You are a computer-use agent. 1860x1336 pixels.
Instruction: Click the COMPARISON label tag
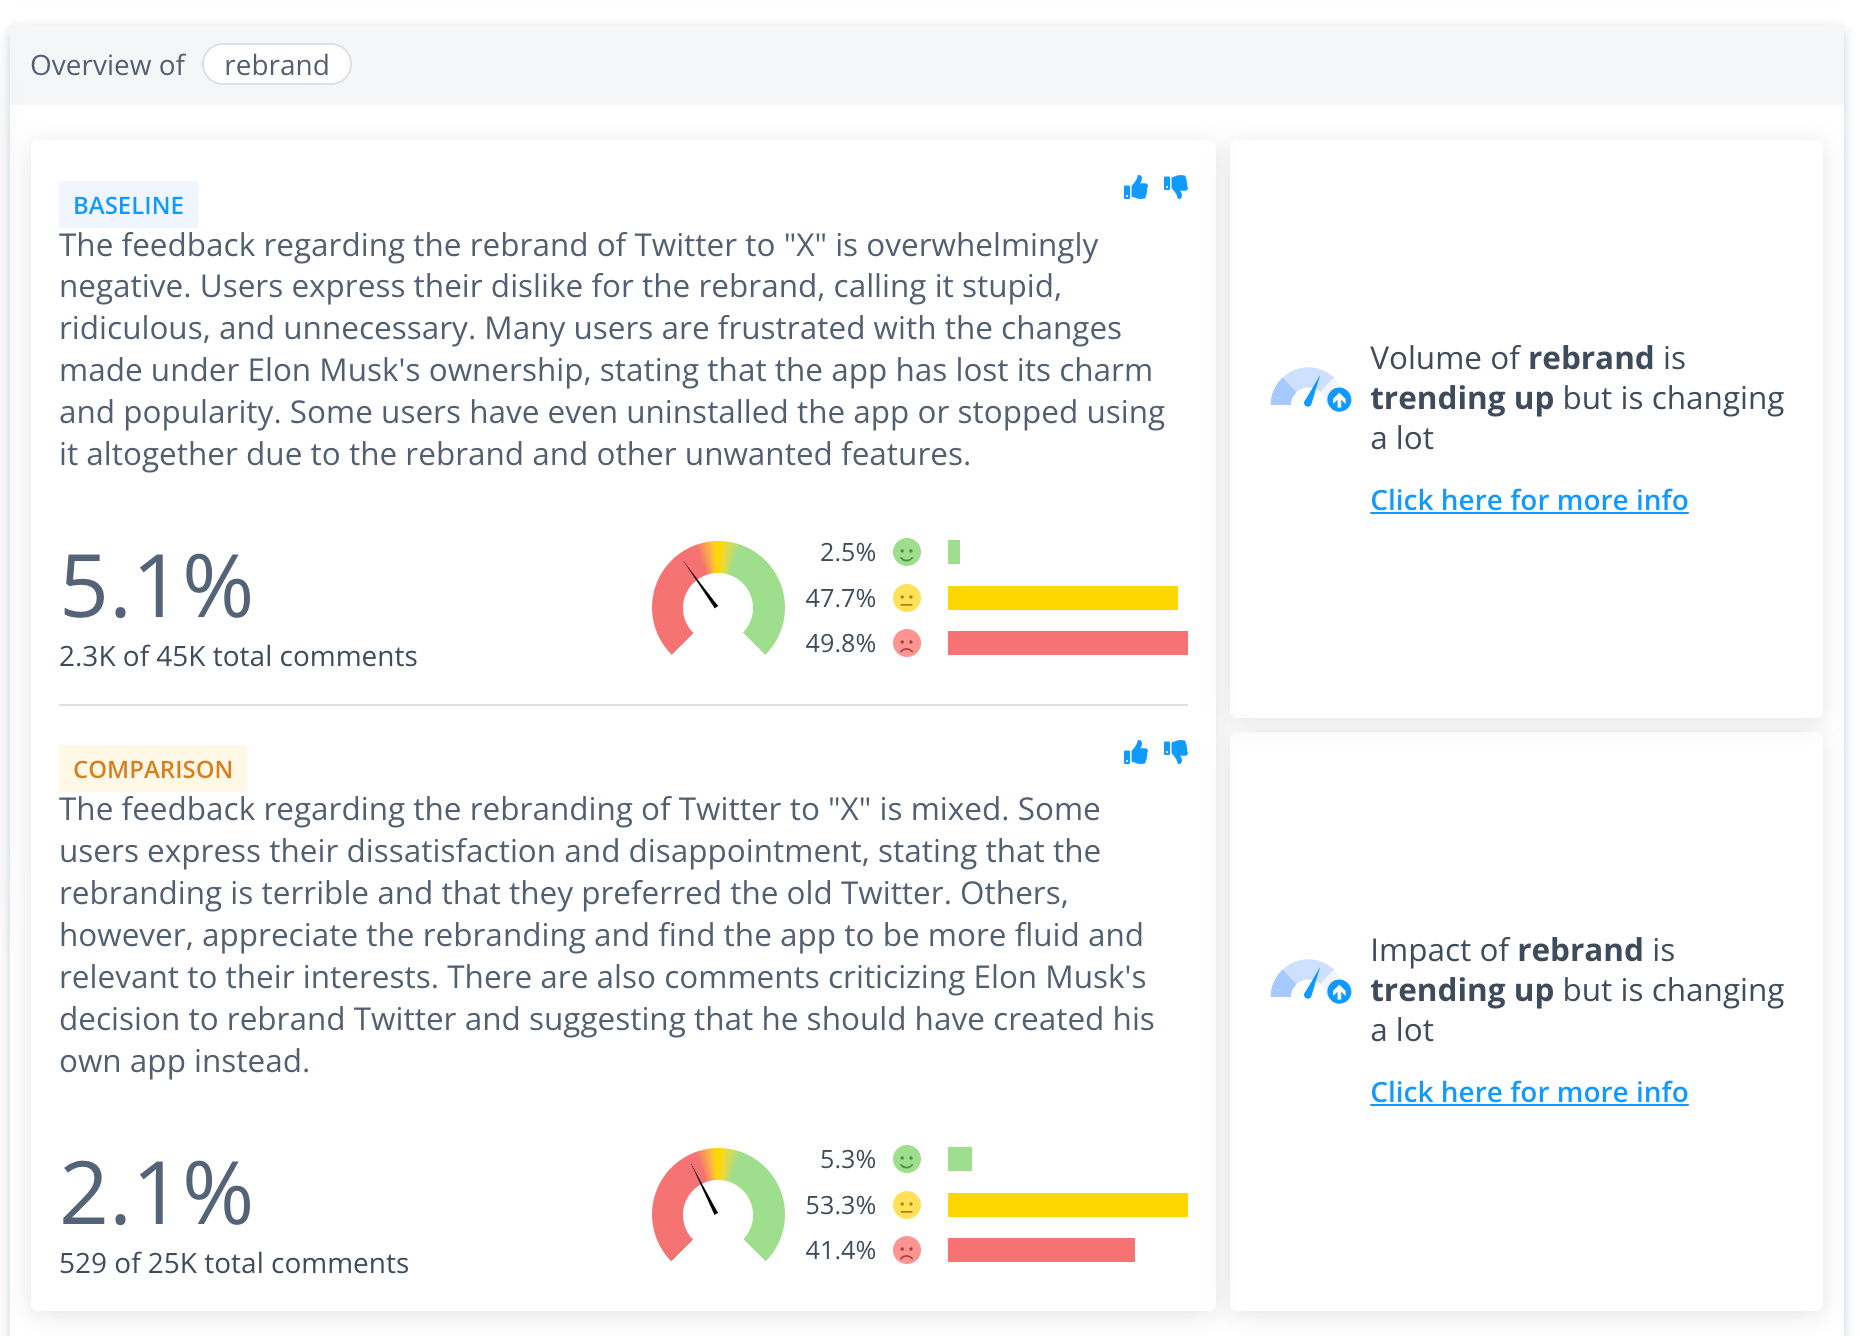point(153,769)
